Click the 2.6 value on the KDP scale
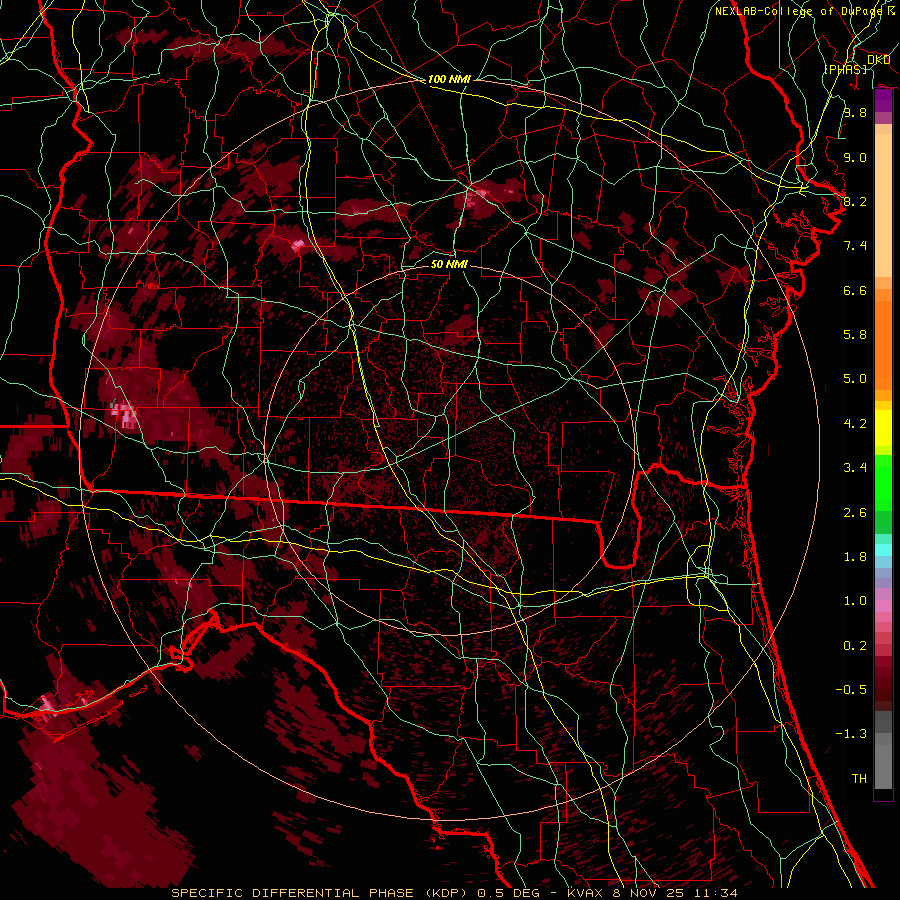 coord(855,513)
